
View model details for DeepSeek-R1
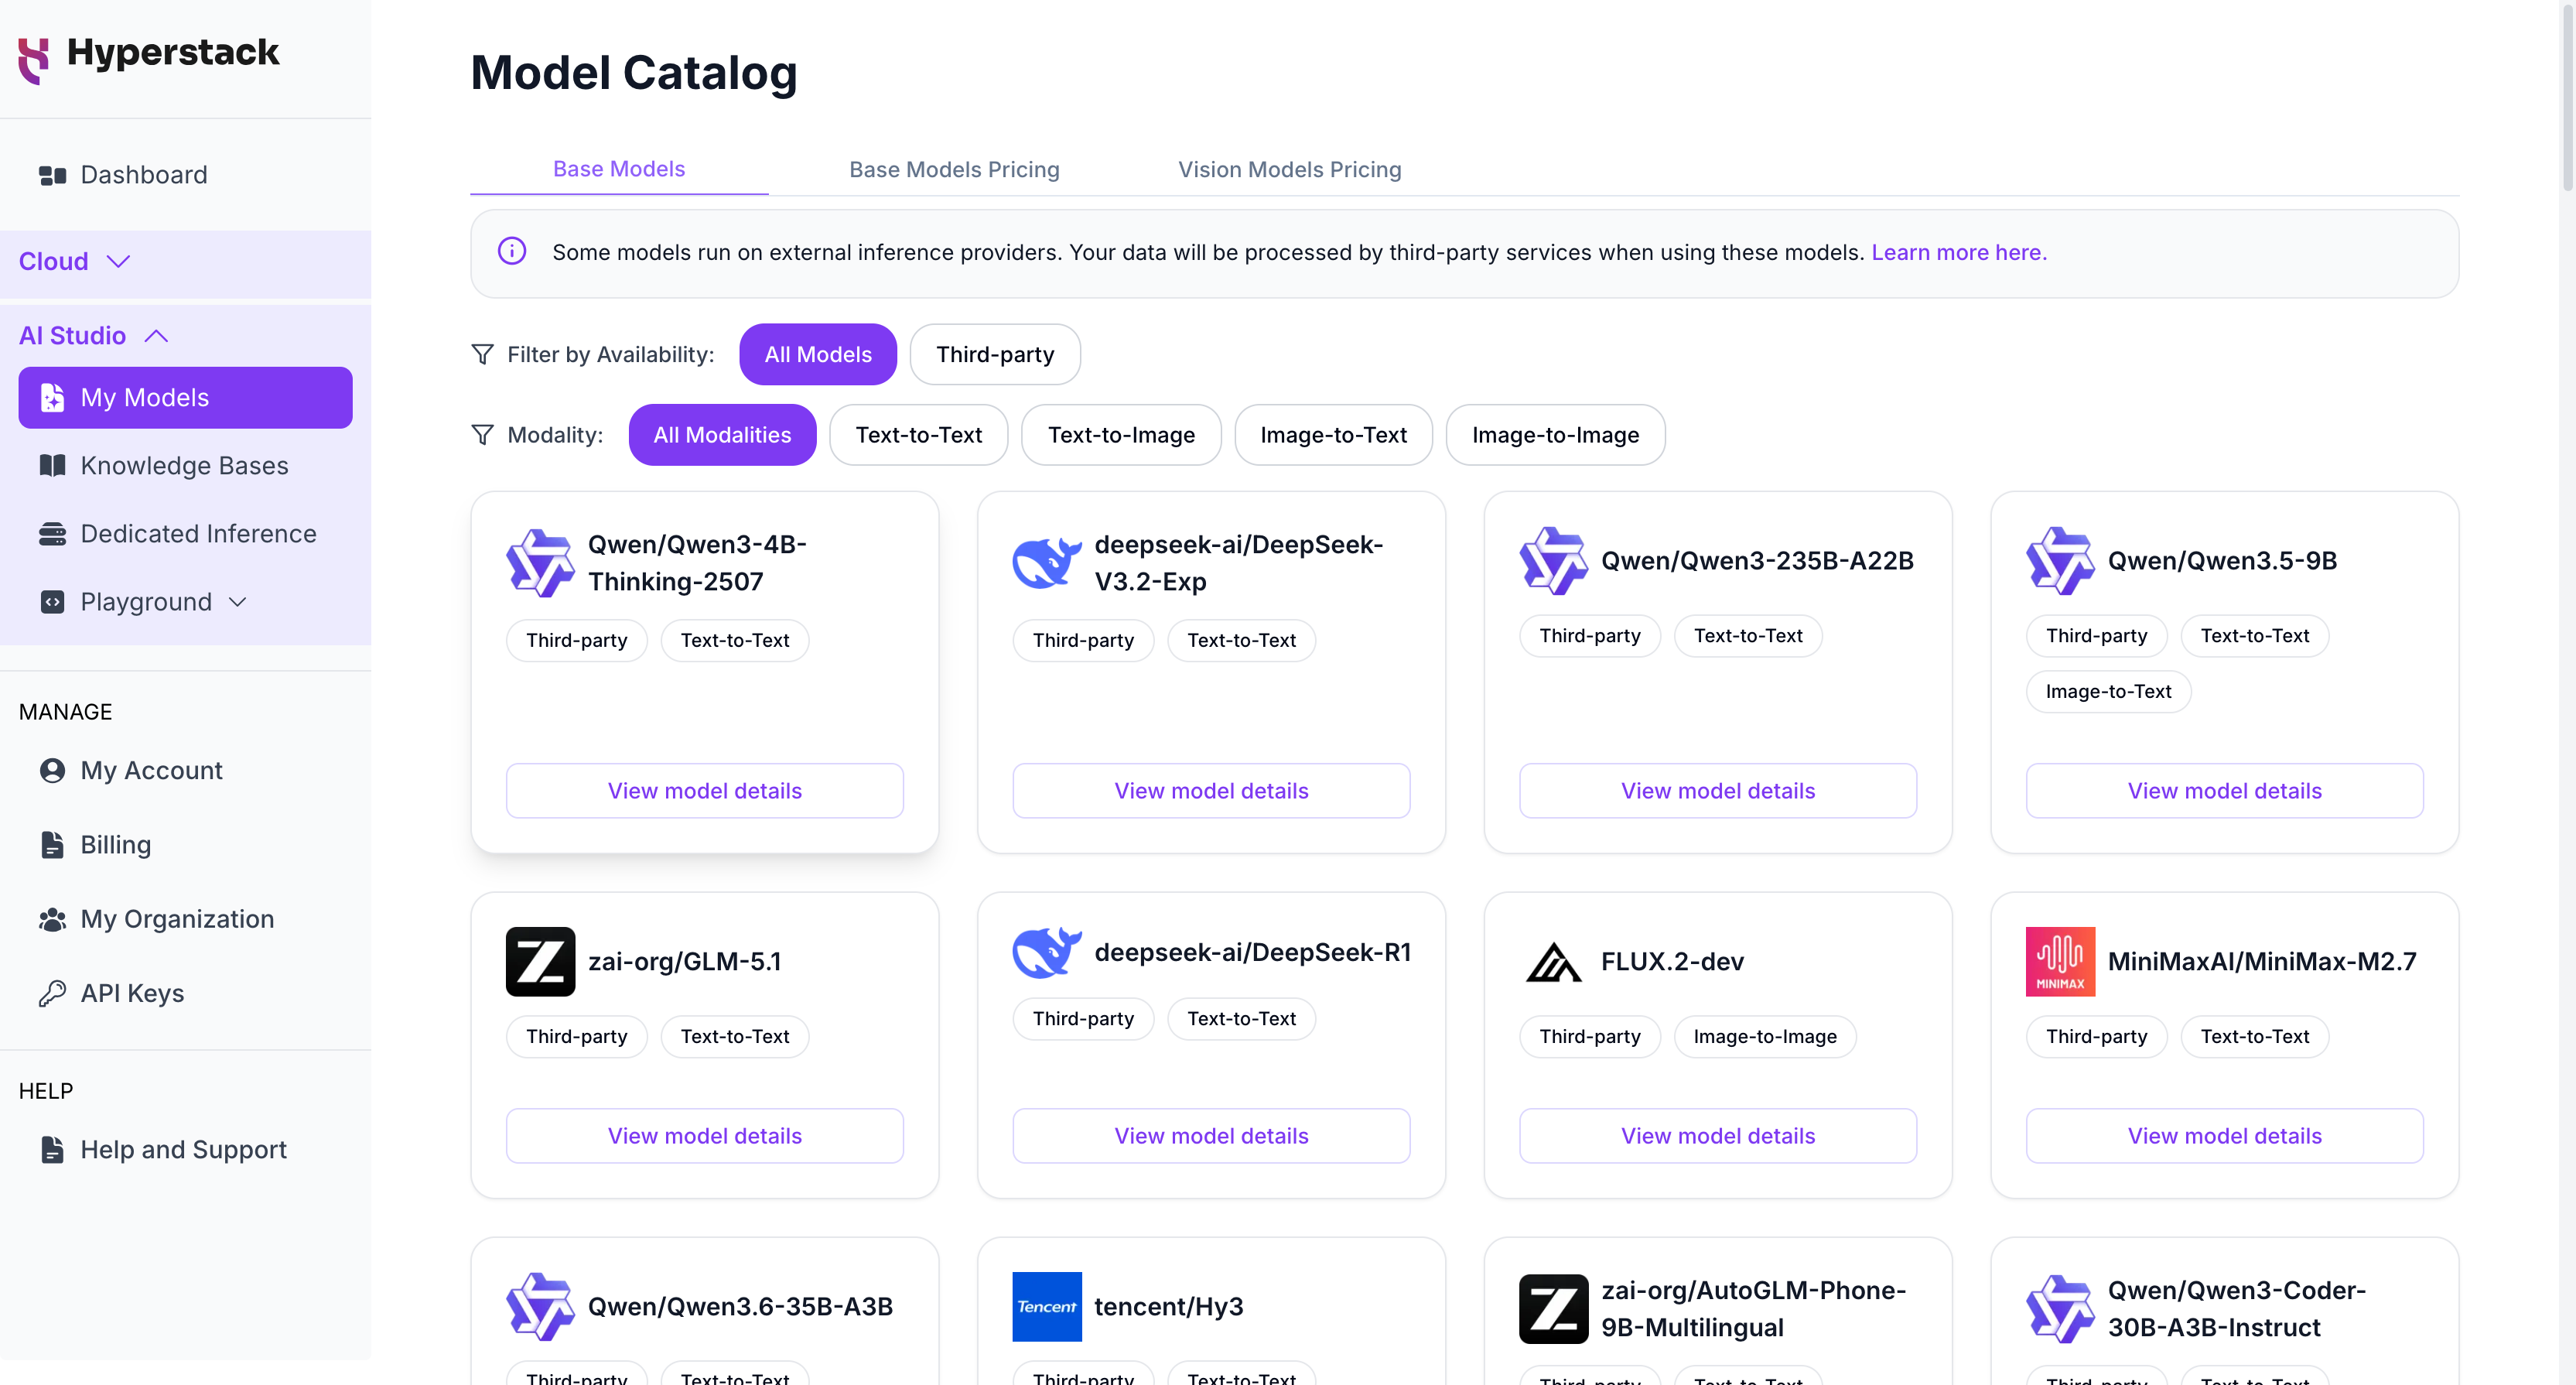[1211, 1136]
